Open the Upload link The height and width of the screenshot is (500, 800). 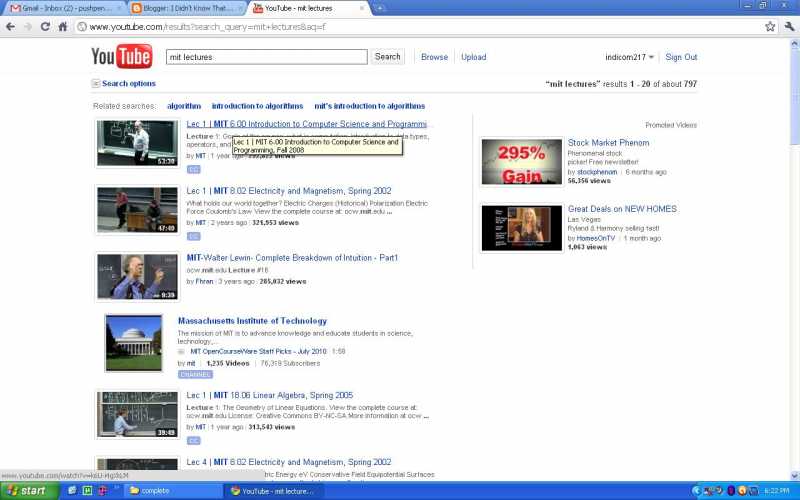(473, 57)
